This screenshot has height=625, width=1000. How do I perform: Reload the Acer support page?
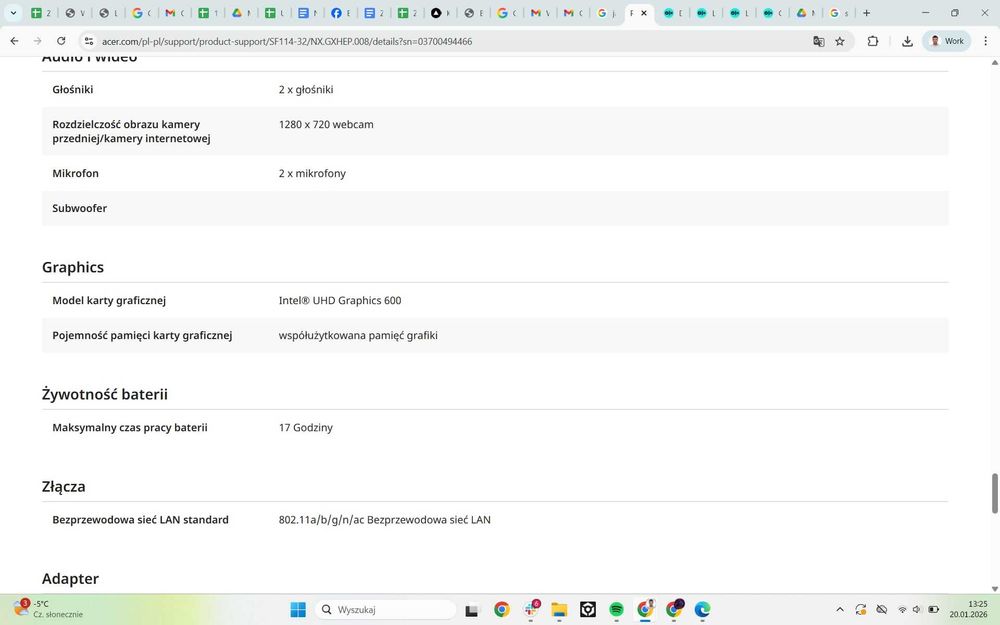pyautogui.click(x=61, y=41)
